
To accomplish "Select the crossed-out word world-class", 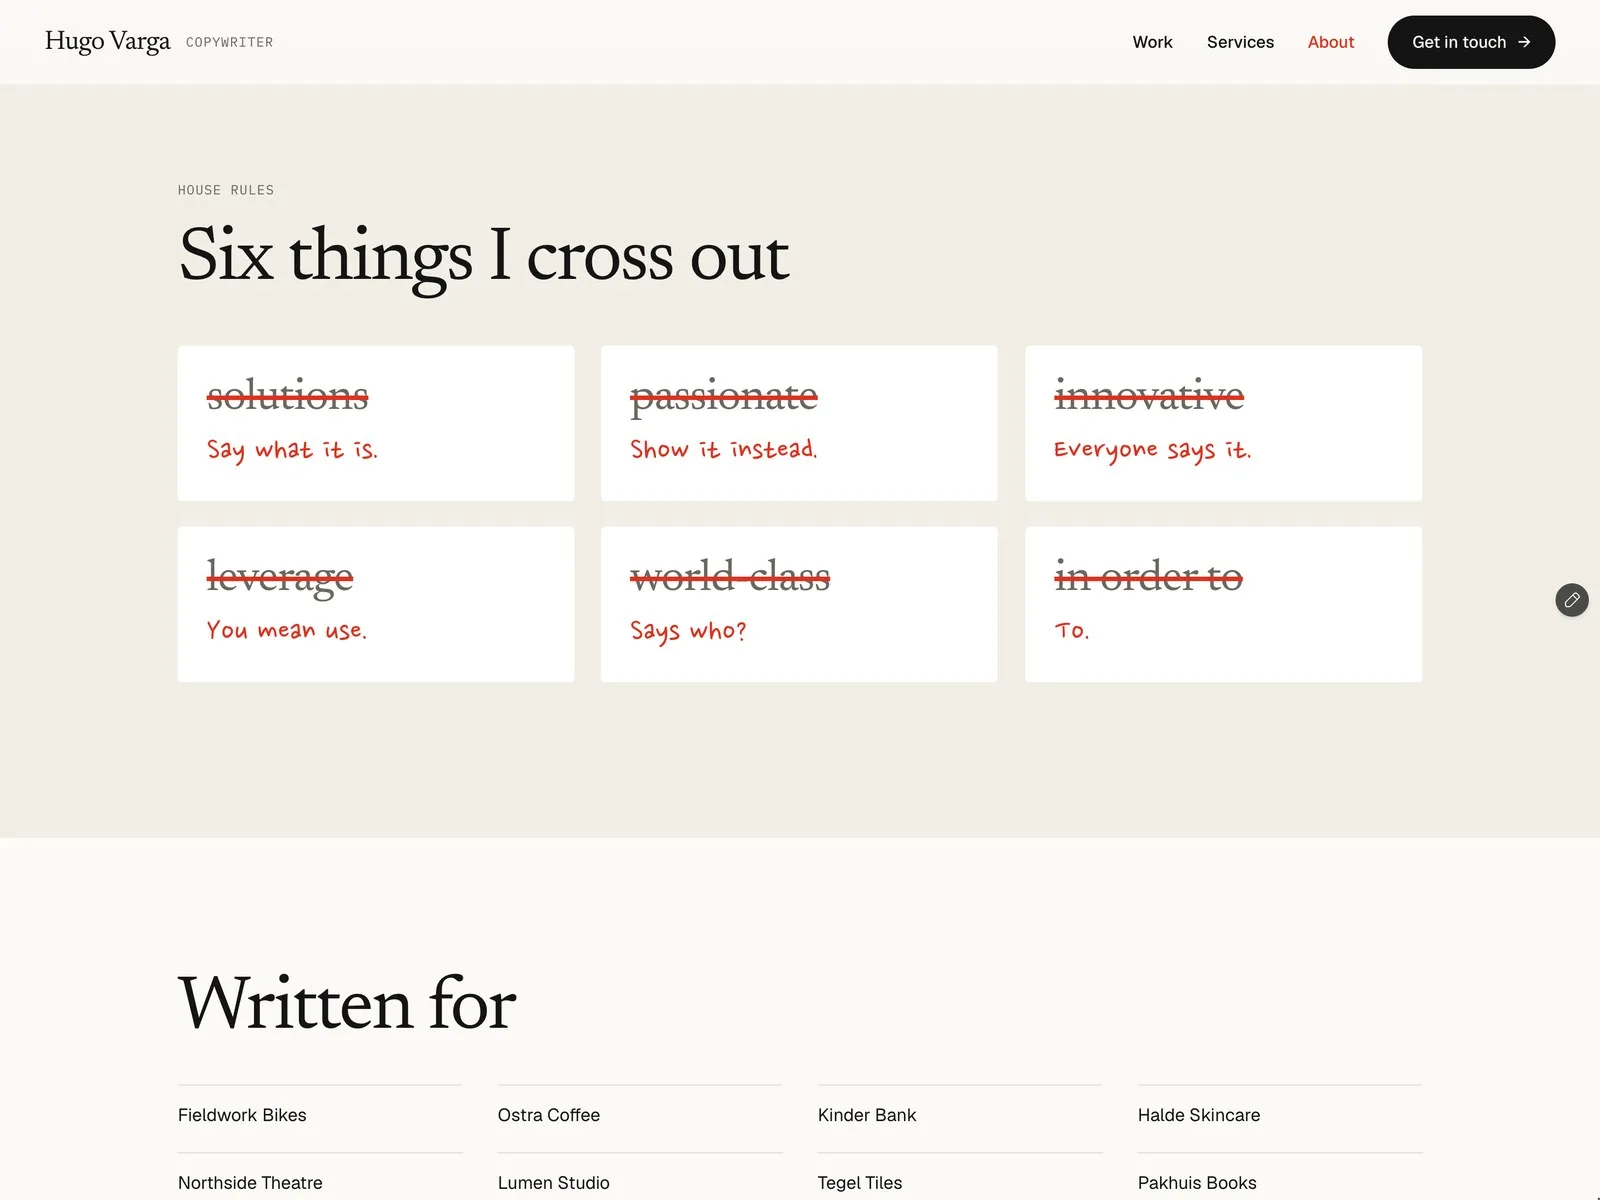I will coord(730,575).
